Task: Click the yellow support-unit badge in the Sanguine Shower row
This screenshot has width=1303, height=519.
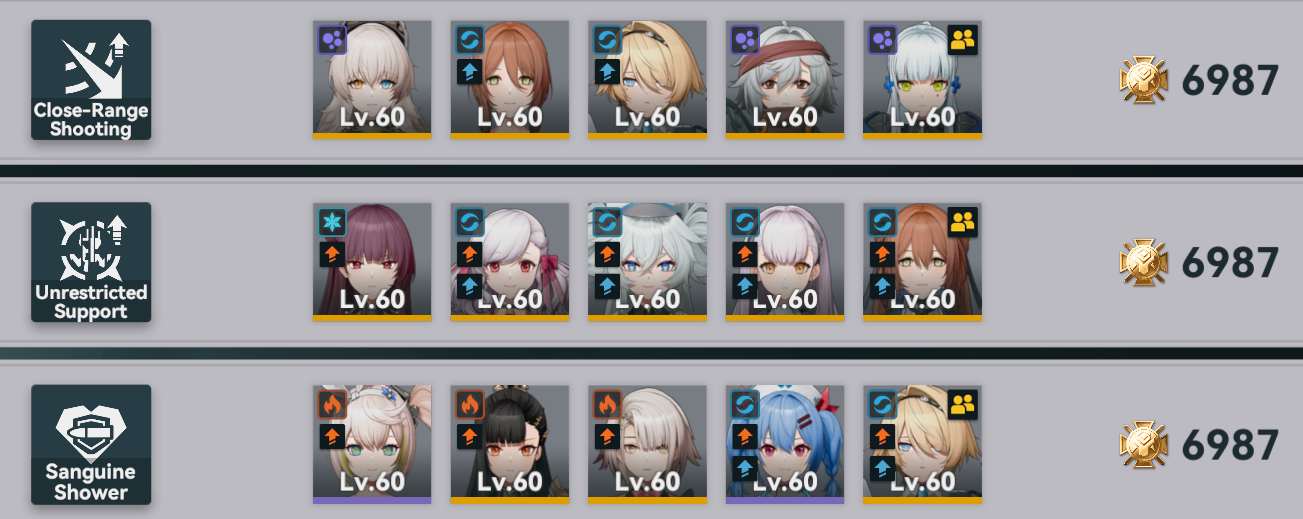Action: (962, 404)
